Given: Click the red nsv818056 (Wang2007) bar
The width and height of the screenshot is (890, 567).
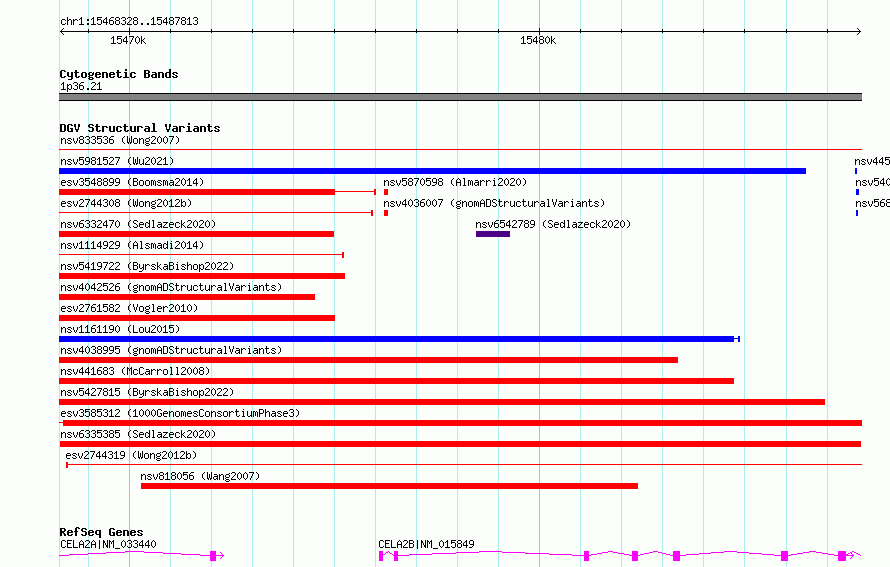Looking at the screenshot, I should tap(389, 486).
